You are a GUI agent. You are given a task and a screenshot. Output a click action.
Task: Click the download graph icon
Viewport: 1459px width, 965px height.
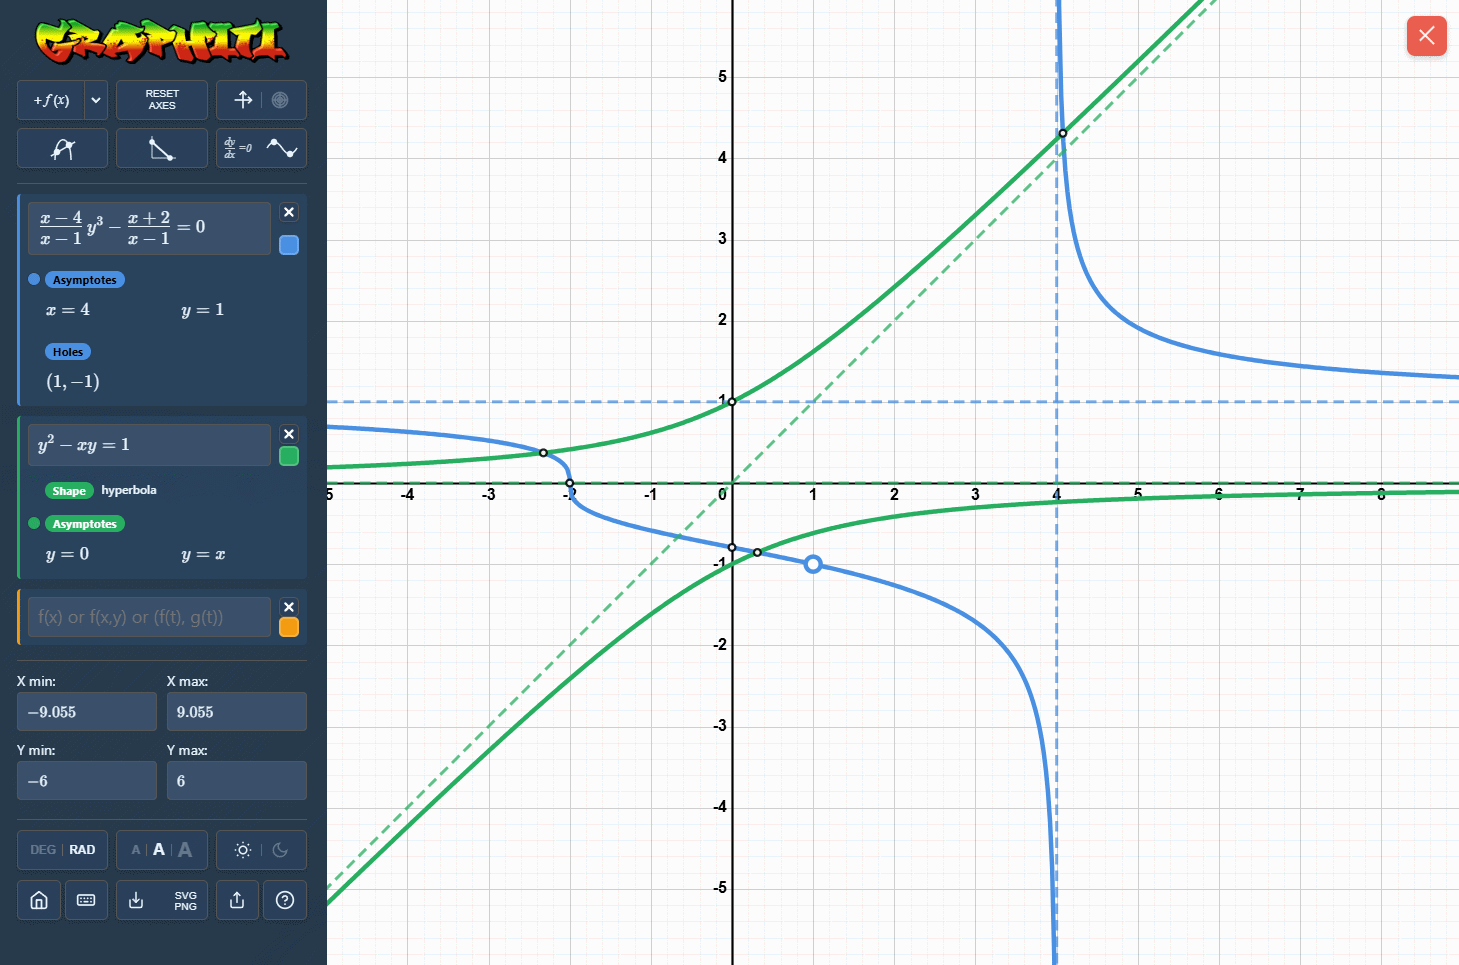136,900
